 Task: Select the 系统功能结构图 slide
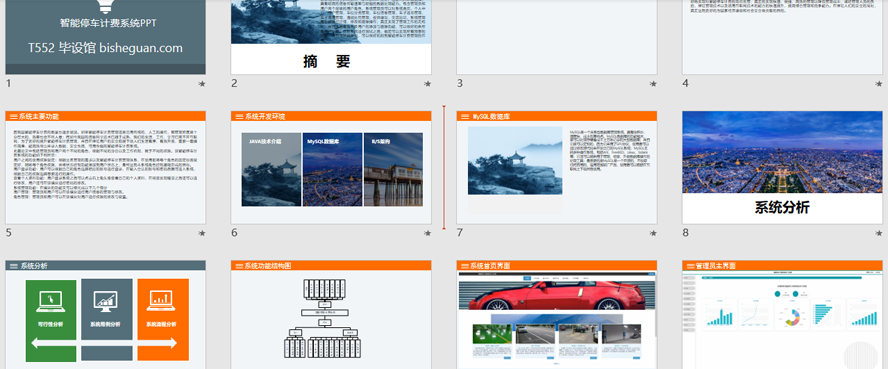coord(331,315)
